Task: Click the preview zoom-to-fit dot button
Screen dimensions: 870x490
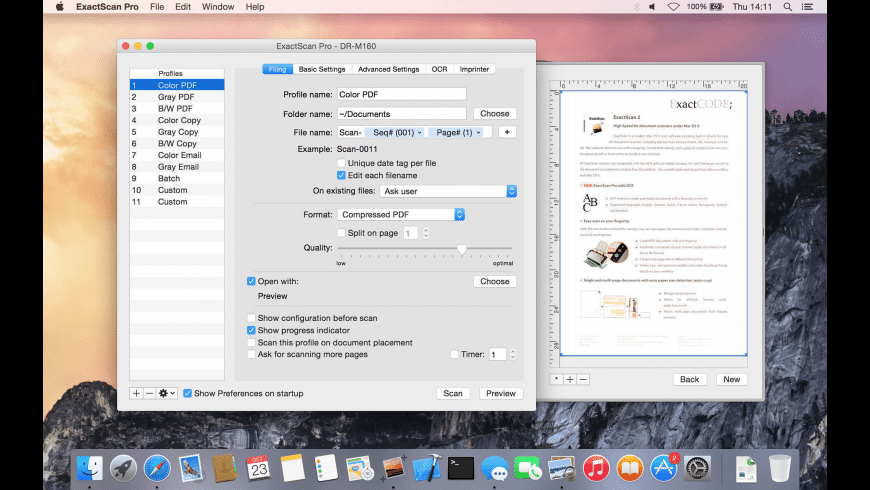Action: point(557,380)
